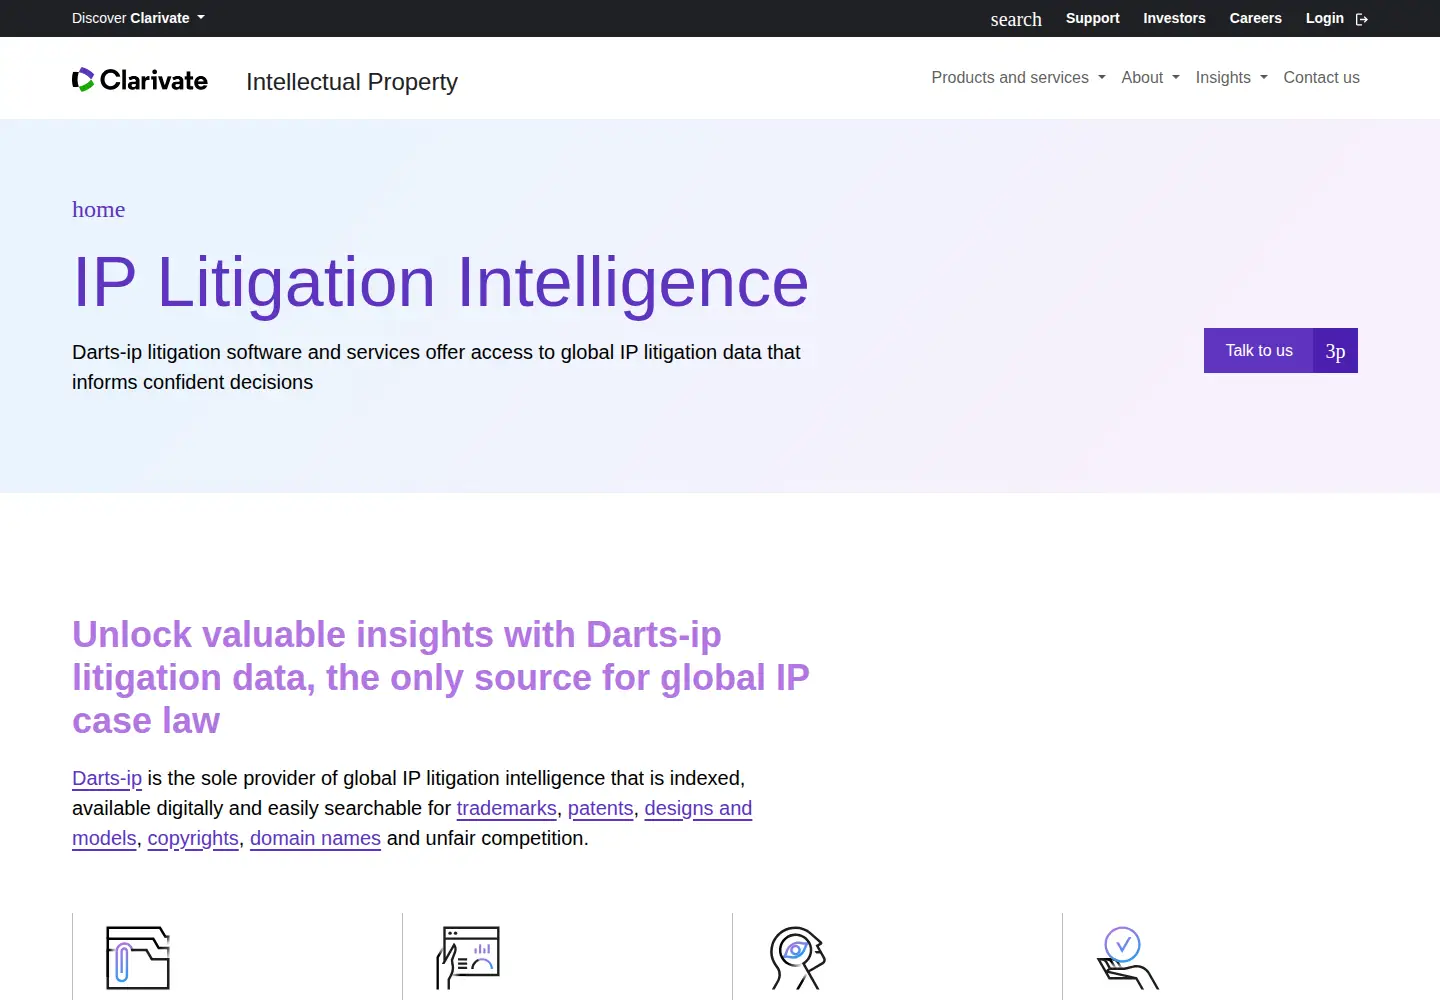This screenshot has width=1440, height=1000.
Task: Click the login arrow icon
Action: click(1361, 19)
